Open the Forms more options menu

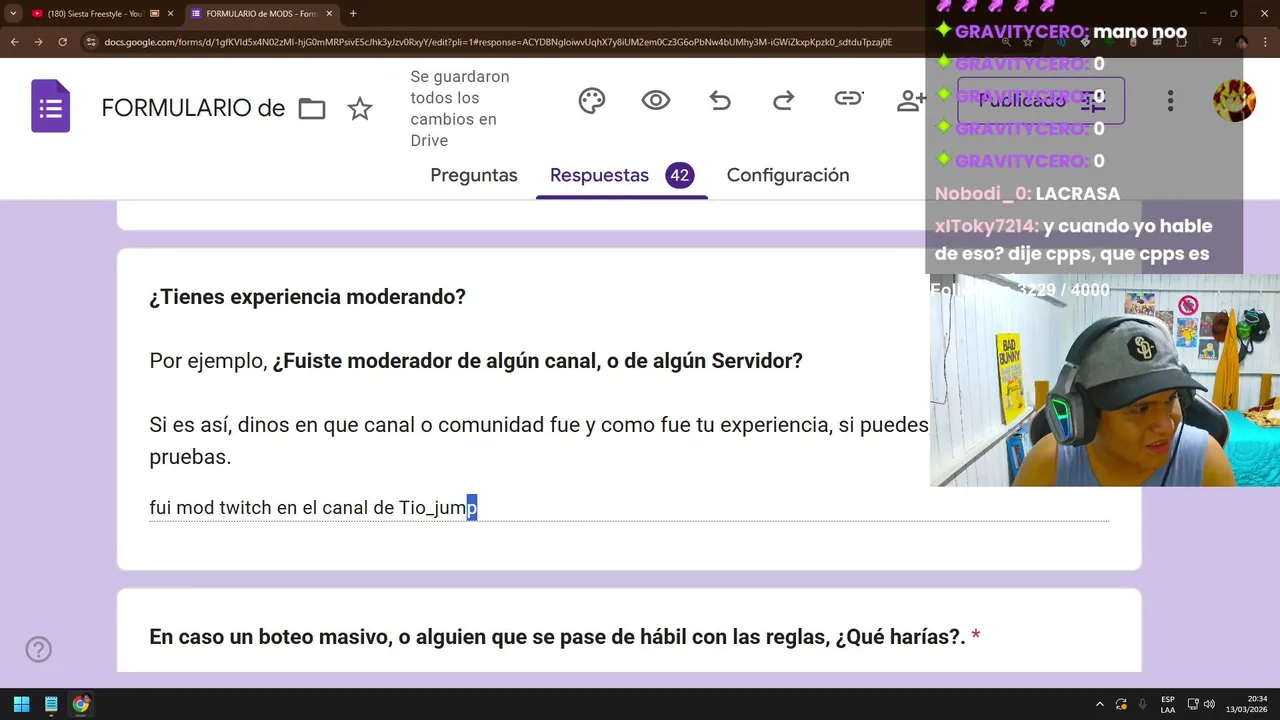tap(1170, 100)
